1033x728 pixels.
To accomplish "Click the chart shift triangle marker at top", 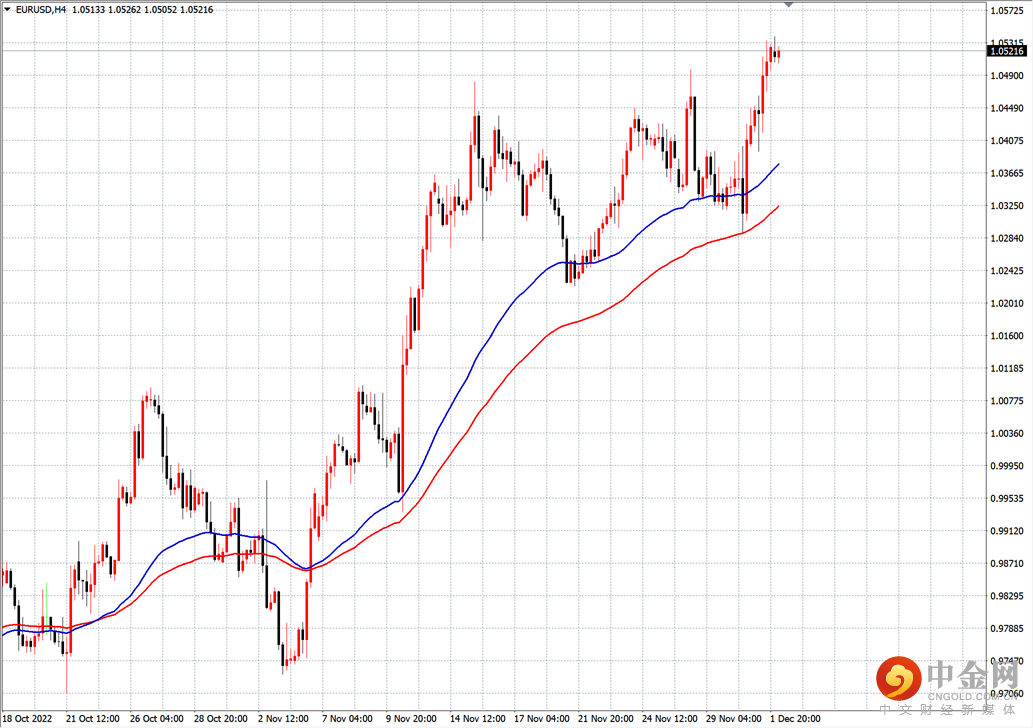I will click(x=789, y=5).
